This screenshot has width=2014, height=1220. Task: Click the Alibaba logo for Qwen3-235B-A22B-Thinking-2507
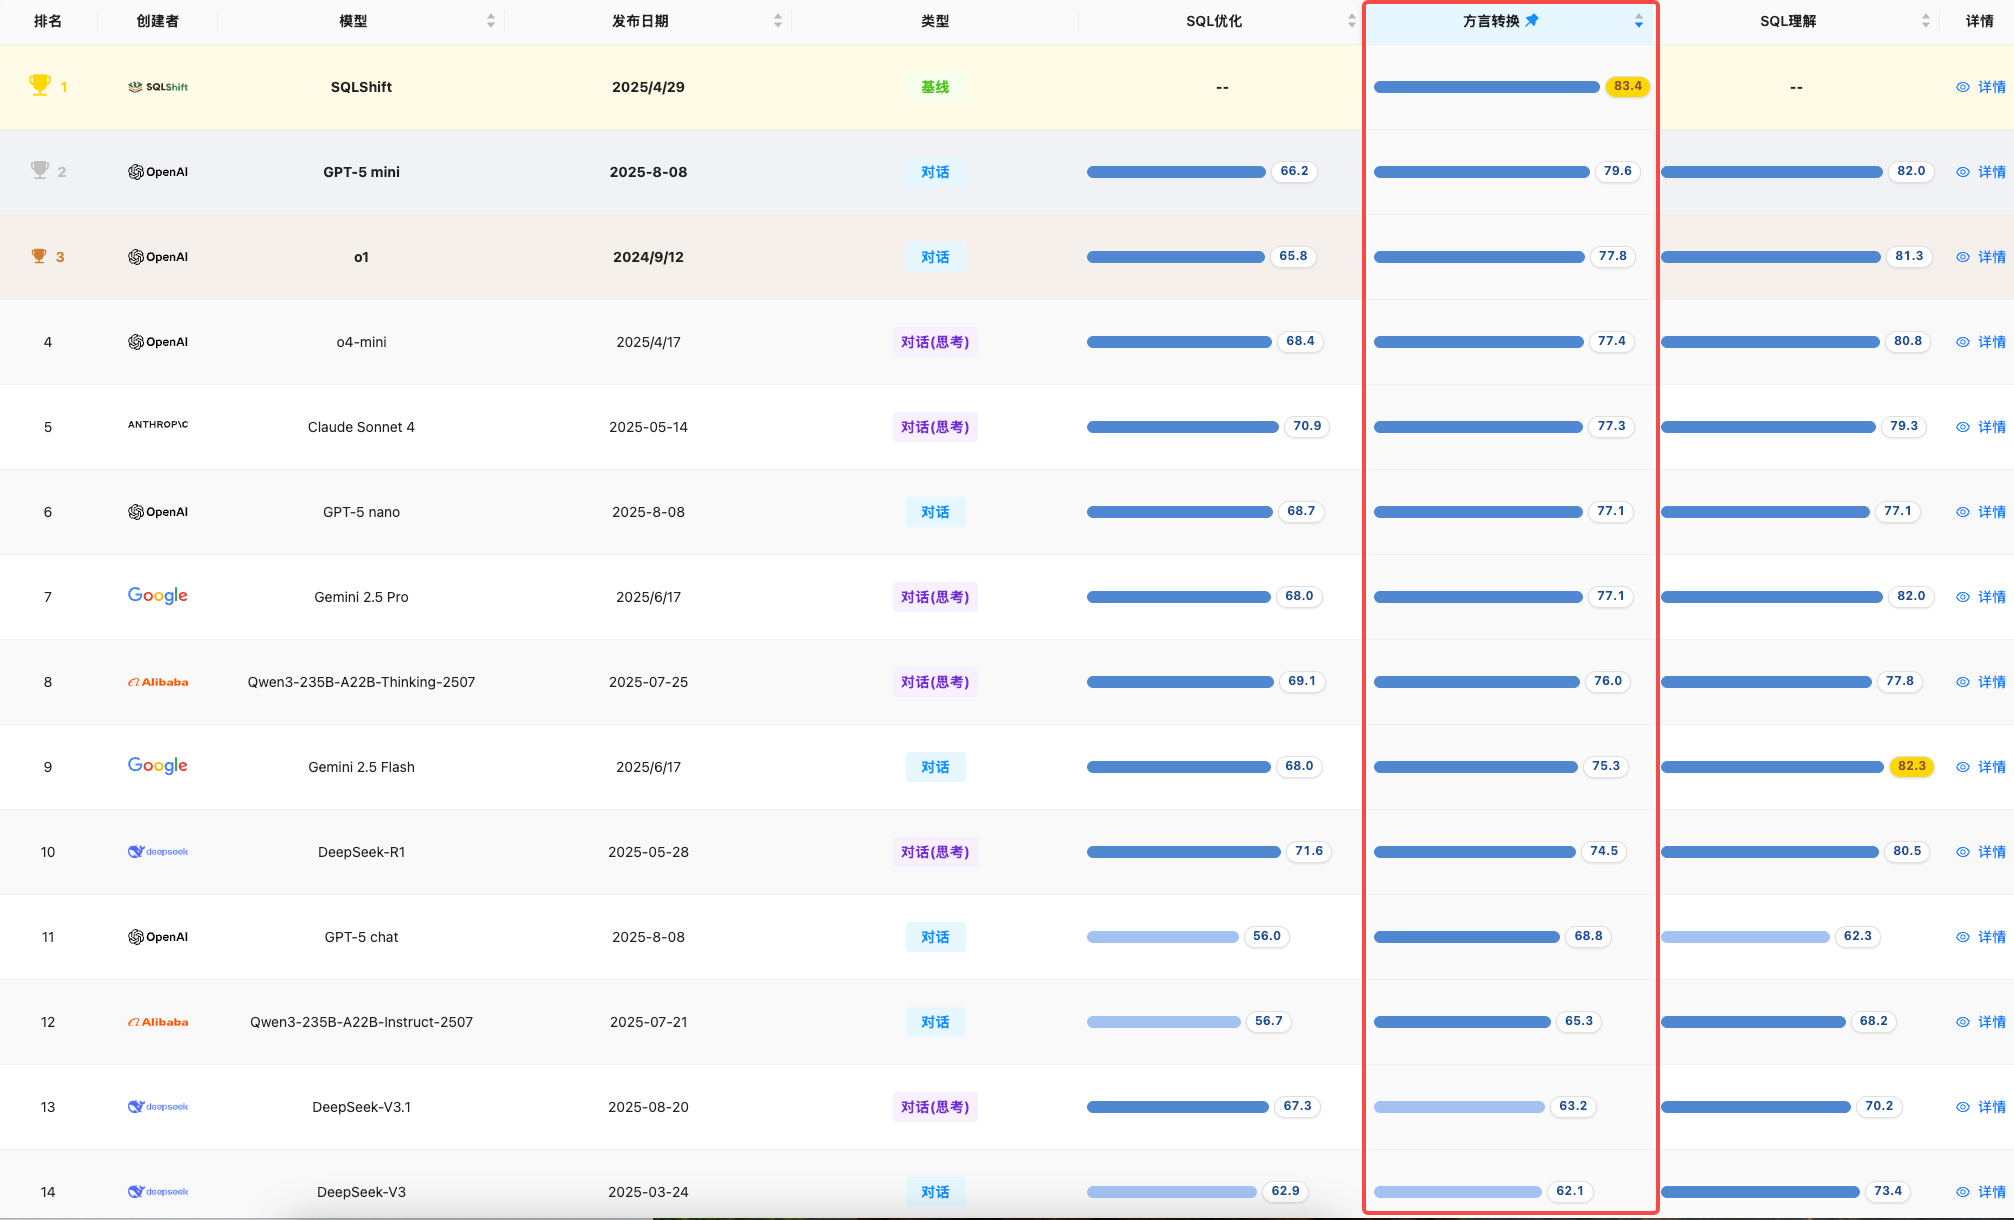pos(158,682)
